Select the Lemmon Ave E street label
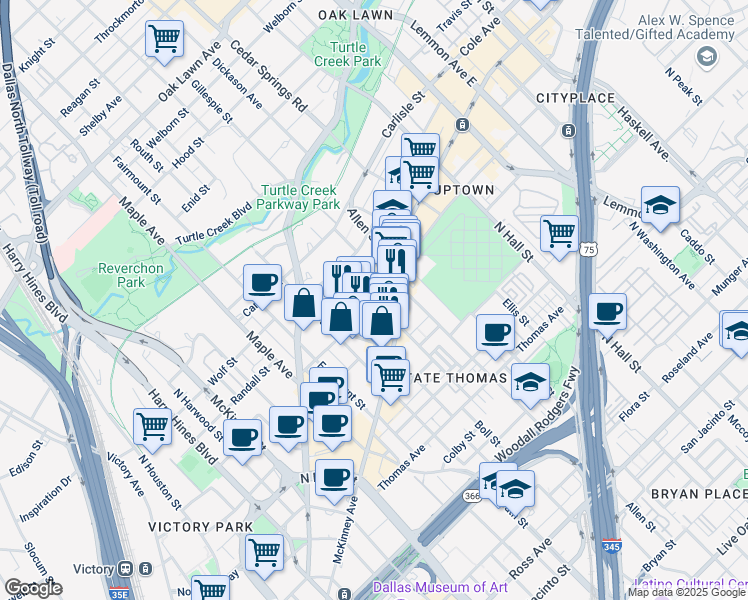Viewport: 748px width, 600px height. 443,54
